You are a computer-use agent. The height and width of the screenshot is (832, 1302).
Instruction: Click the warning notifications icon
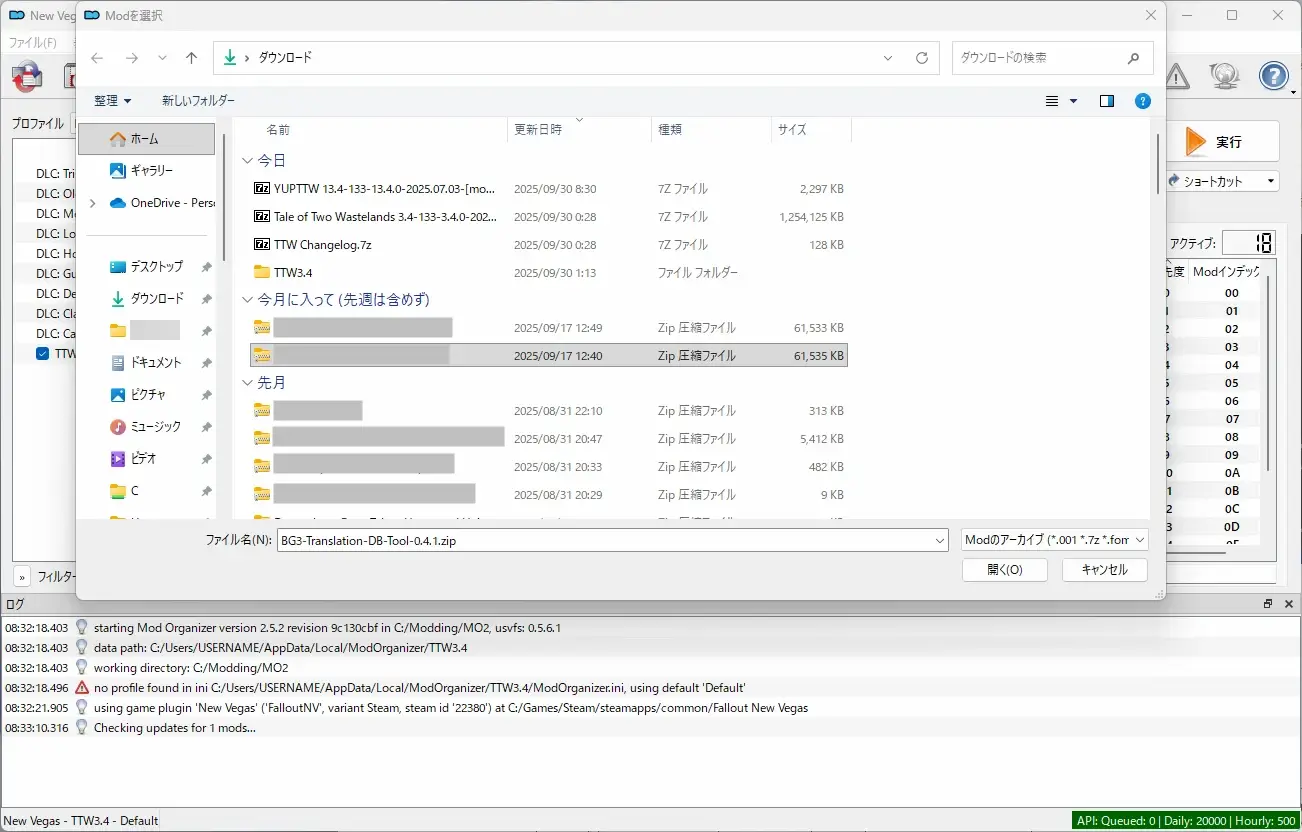(1177, 75)
